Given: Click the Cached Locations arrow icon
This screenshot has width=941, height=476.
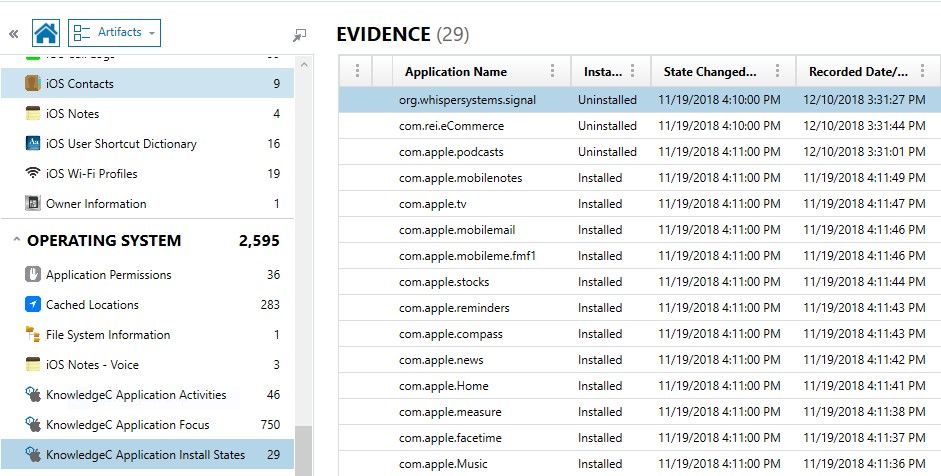Looking at the screenshot, I should [x=32, y=304].
